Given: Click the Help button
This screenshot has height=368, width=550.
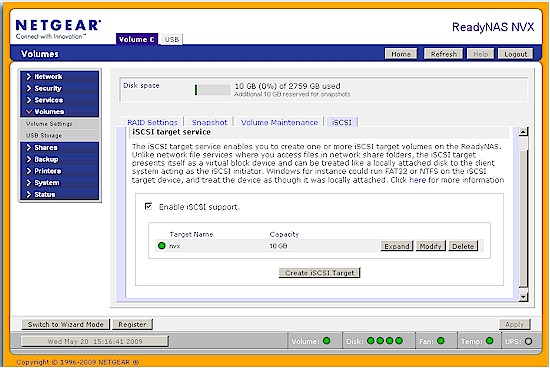Looking at the screenshot, I should [481, 54].
